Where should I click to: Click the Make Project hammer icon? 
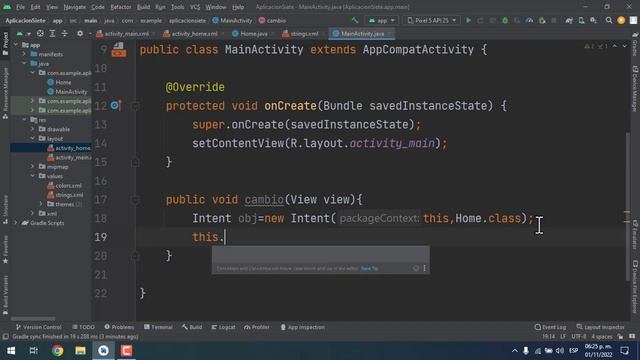pos(355,20)
